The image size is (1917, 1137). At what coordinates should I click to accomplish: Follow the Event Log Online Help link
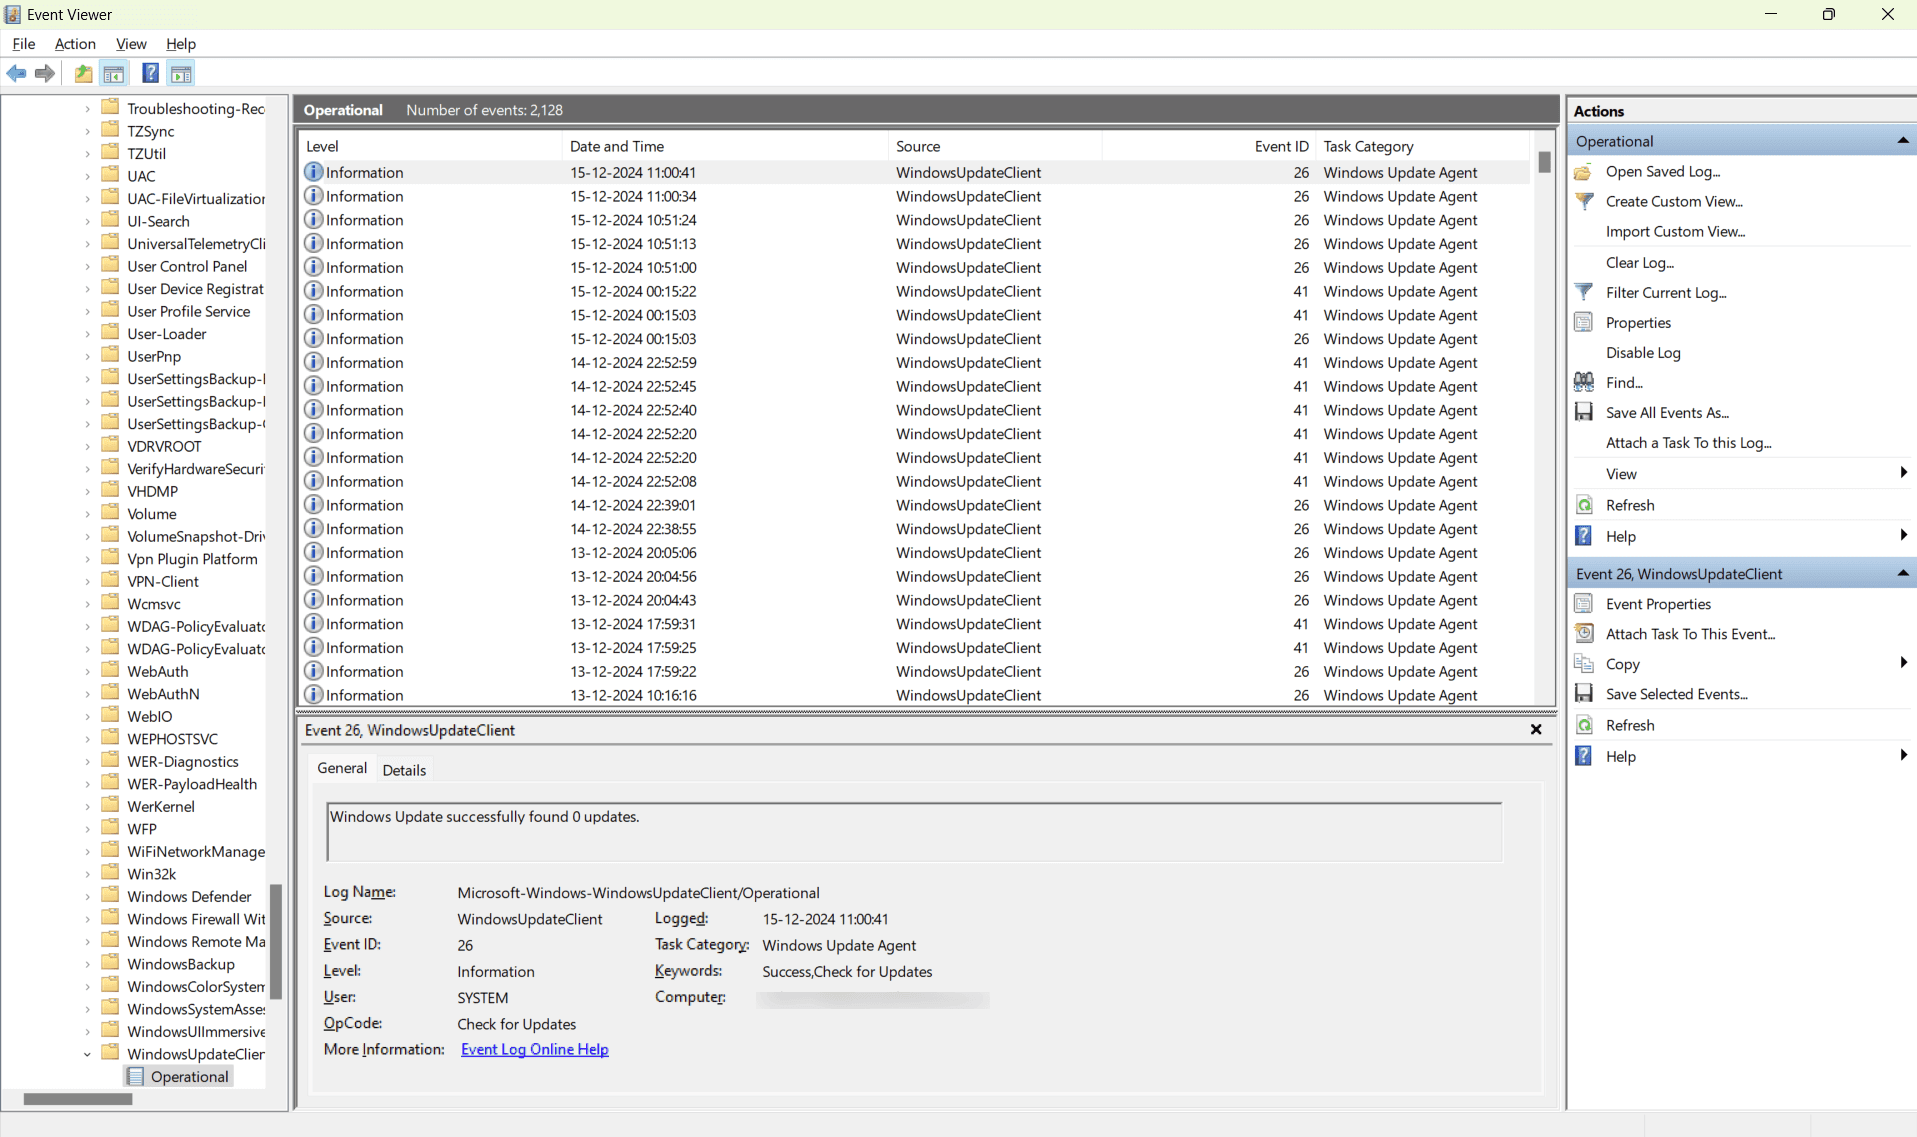pos(534,1049)
